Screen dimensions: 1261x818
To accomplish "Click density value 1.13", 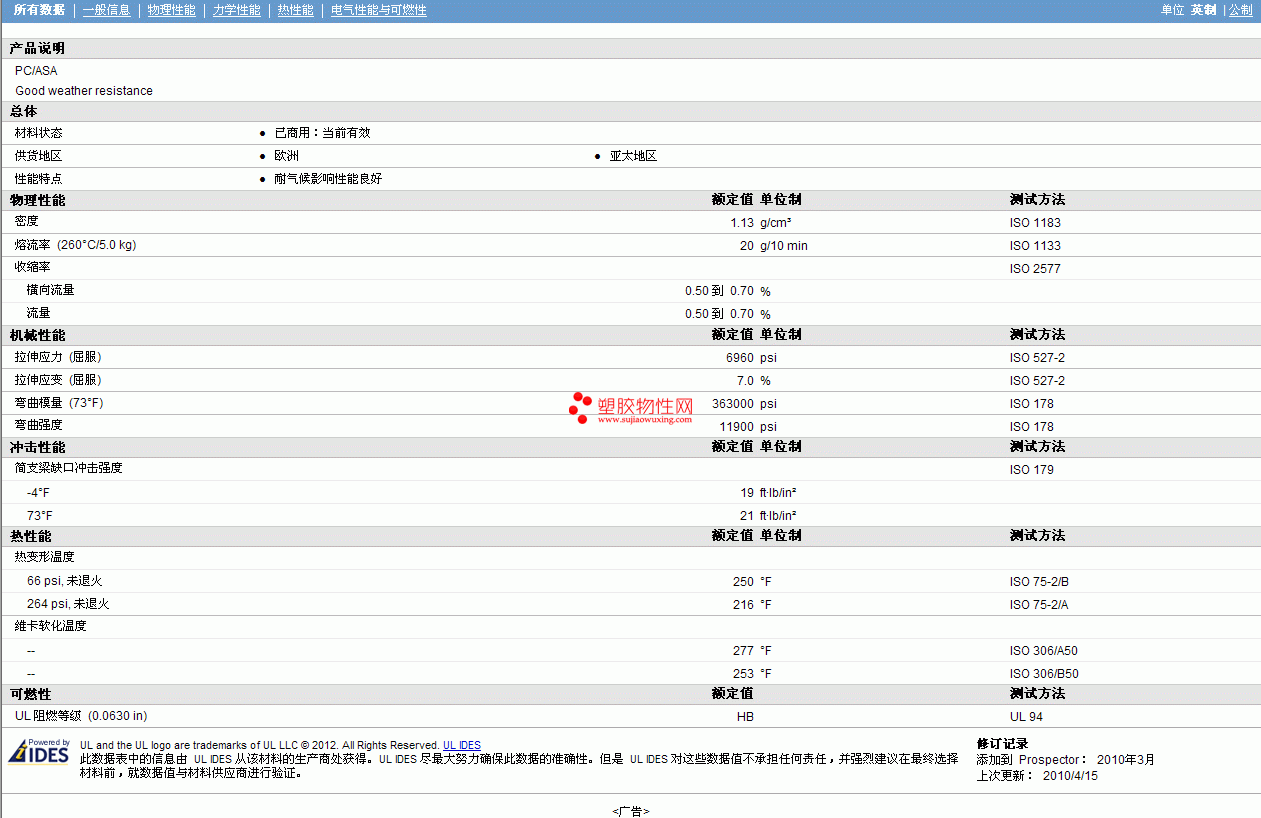I will click(x=742, y=223).
